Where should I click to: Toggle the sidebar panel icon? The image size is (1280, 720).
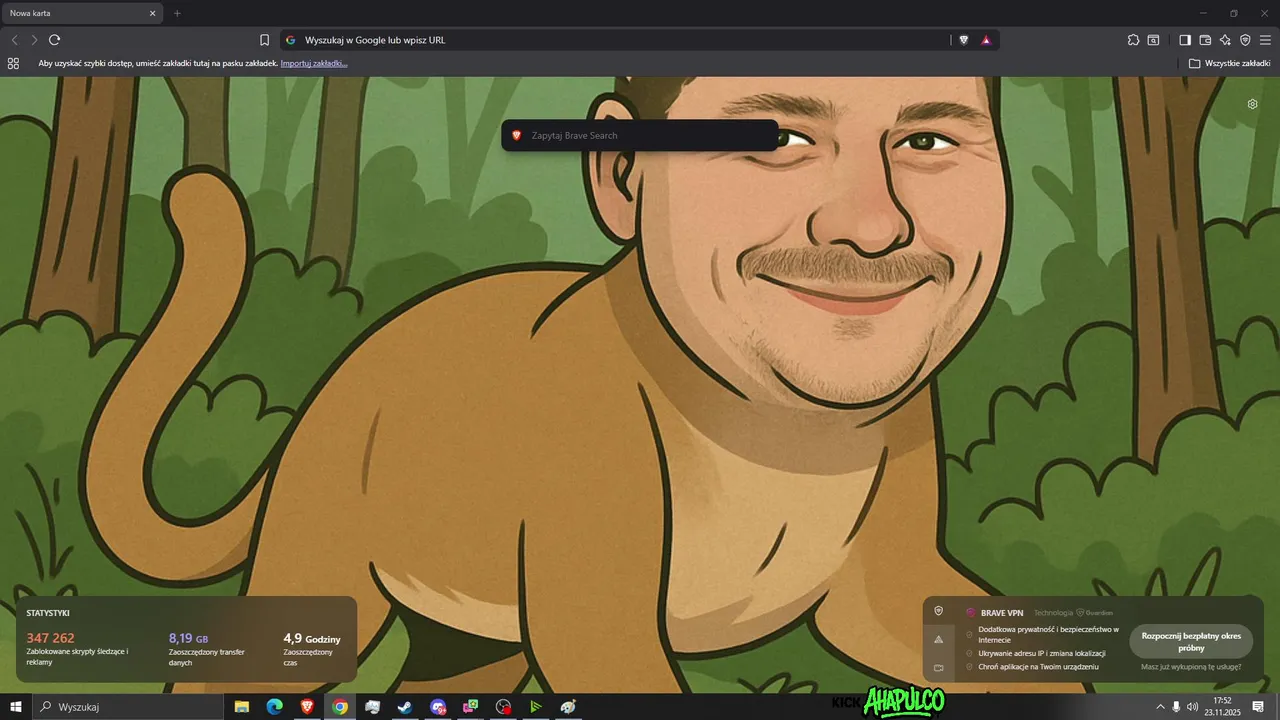1185,40
